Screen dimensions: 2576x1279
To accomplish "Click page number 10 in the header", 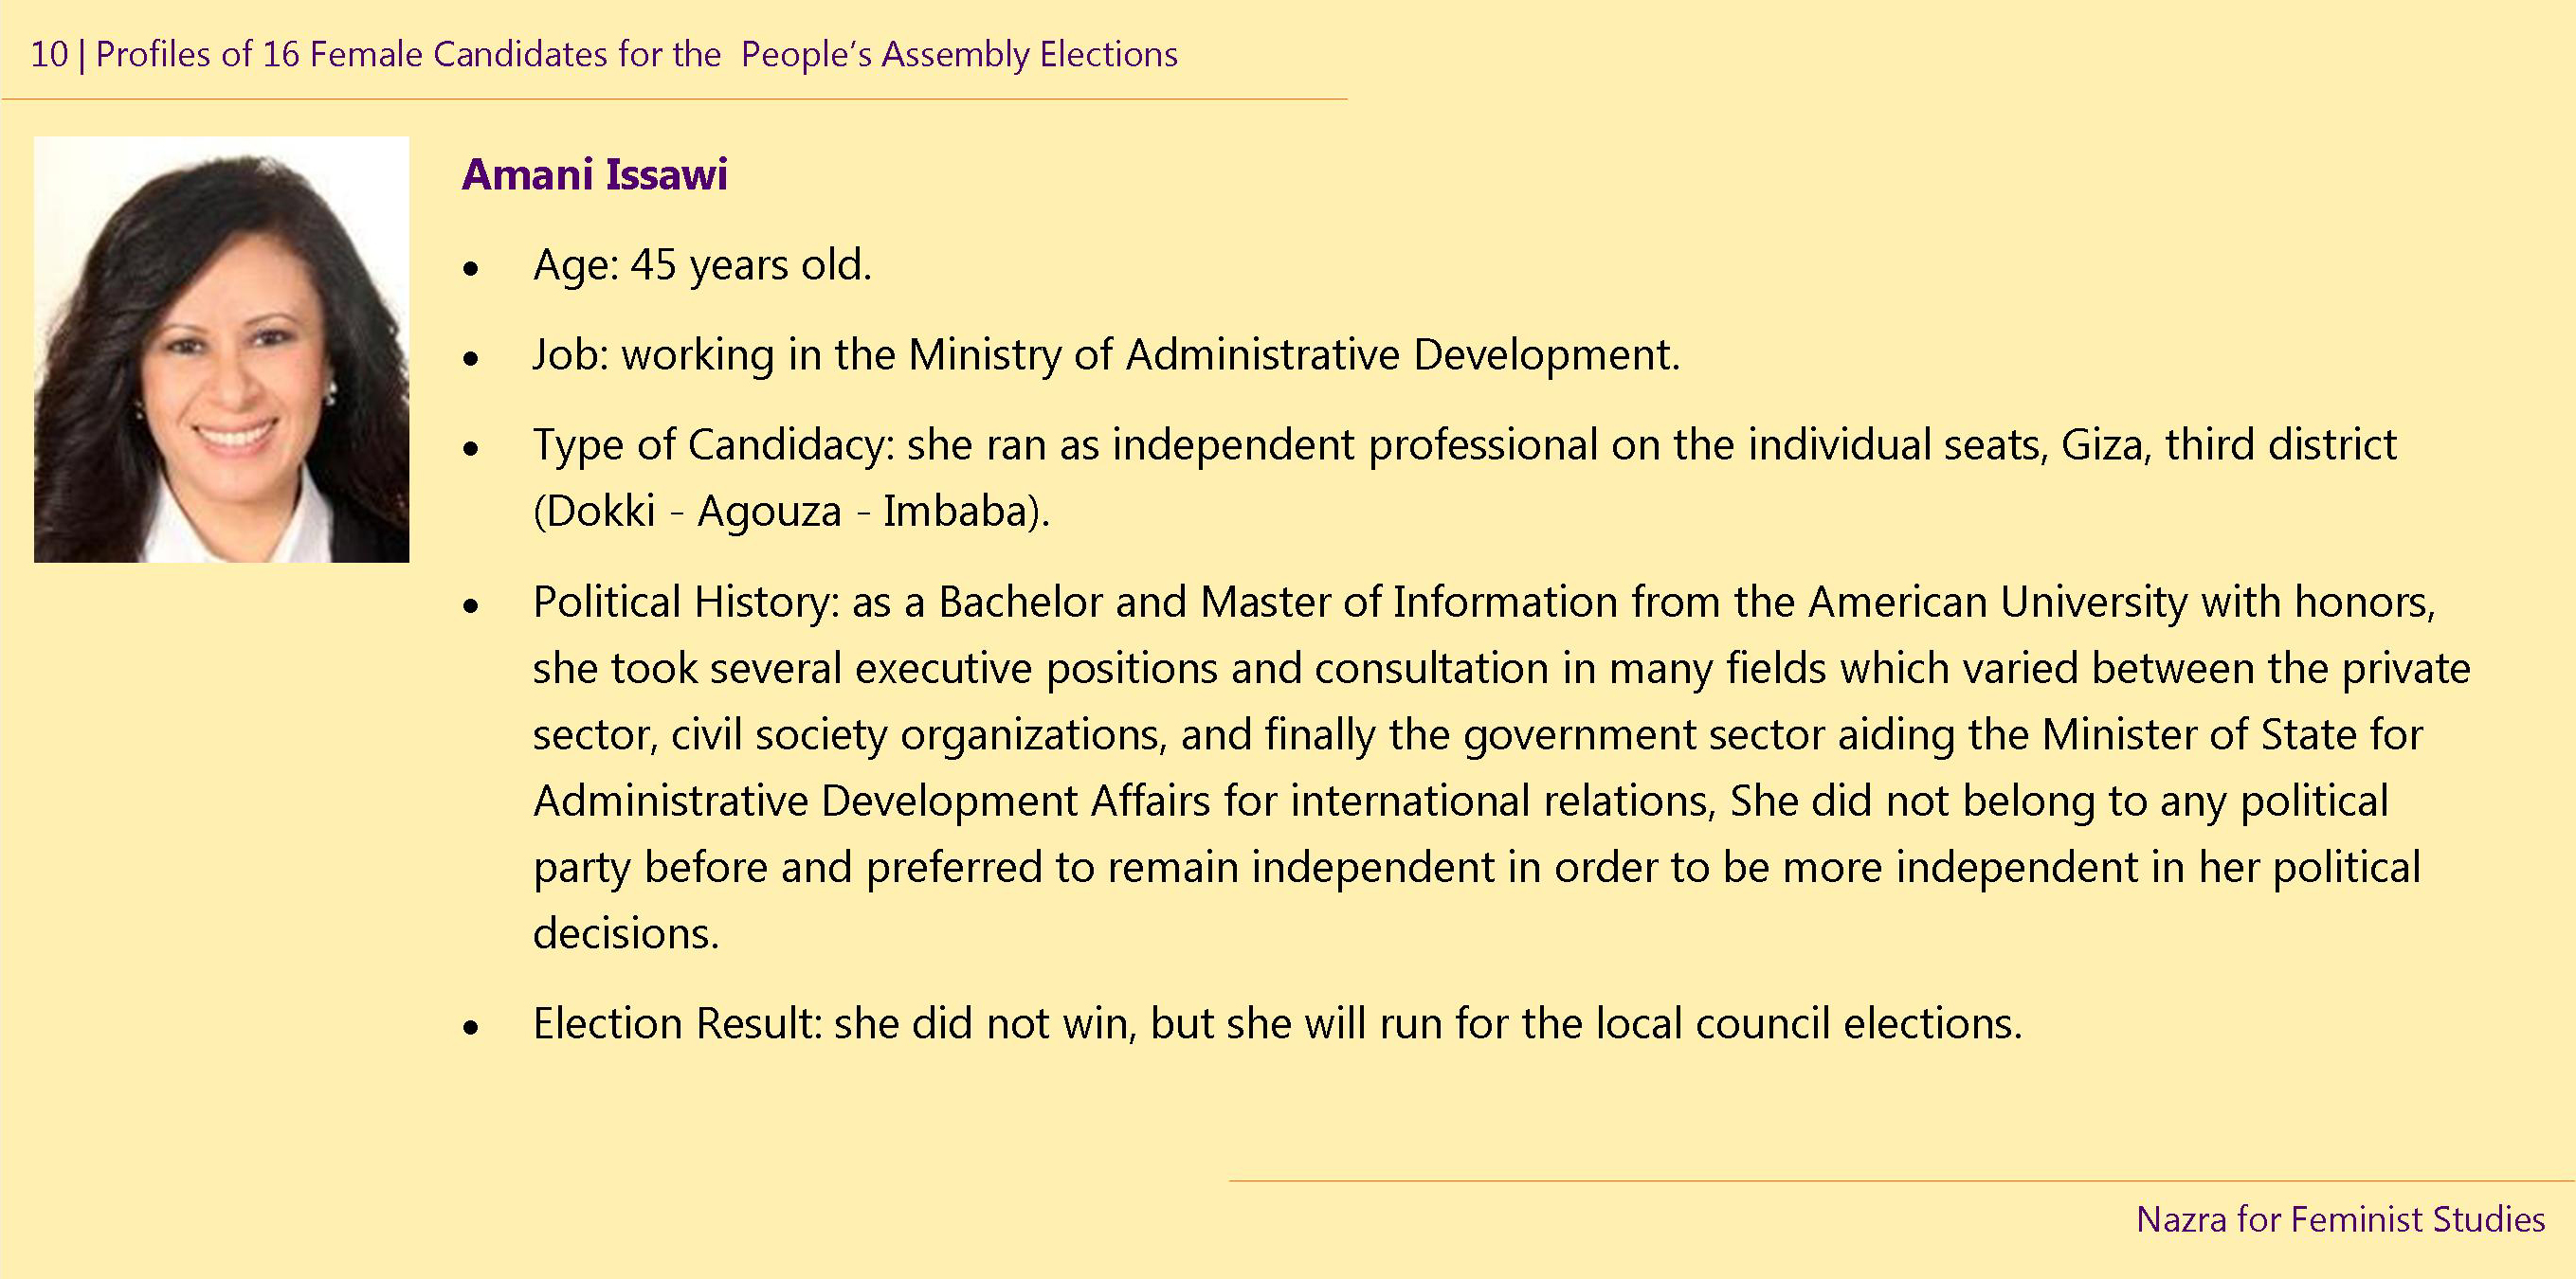I will (x=50, y=54).
